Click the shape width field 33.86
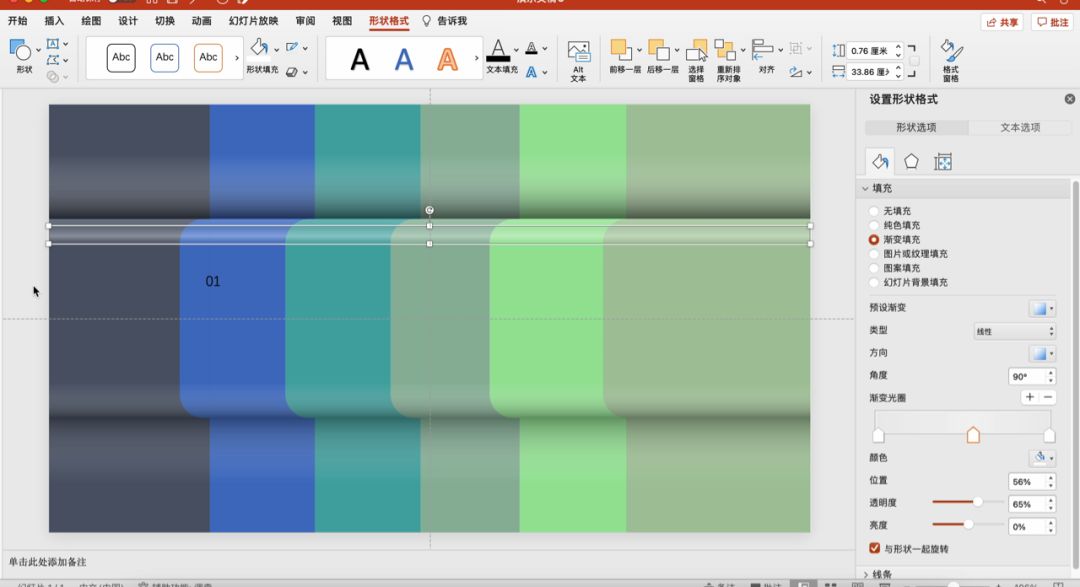This screenshot has height=587, width=1080. pos(869,72)
